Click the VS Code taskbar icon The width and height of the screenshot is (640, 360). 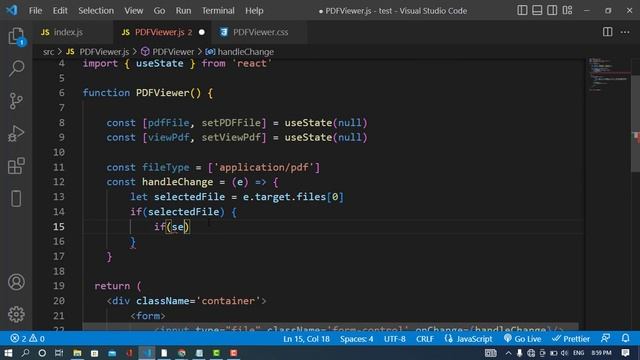click(147, 353)
